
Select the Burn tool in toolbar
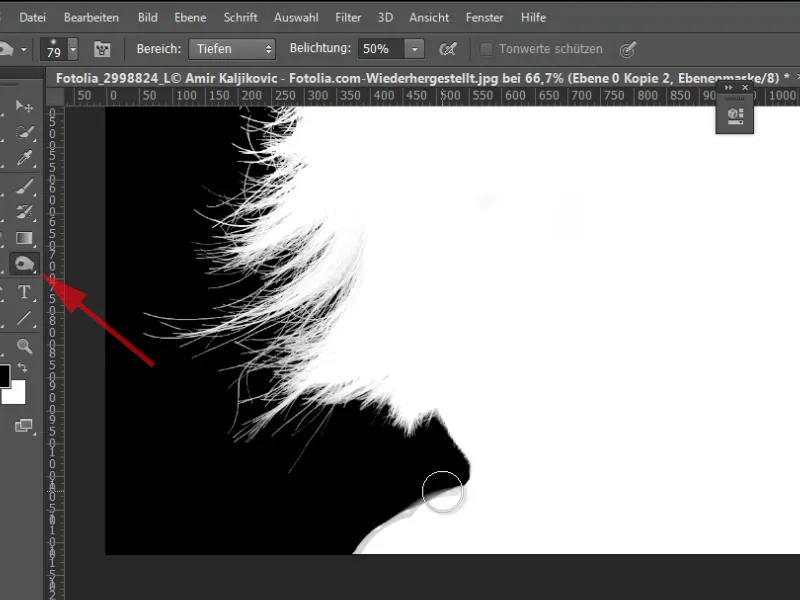25,264
